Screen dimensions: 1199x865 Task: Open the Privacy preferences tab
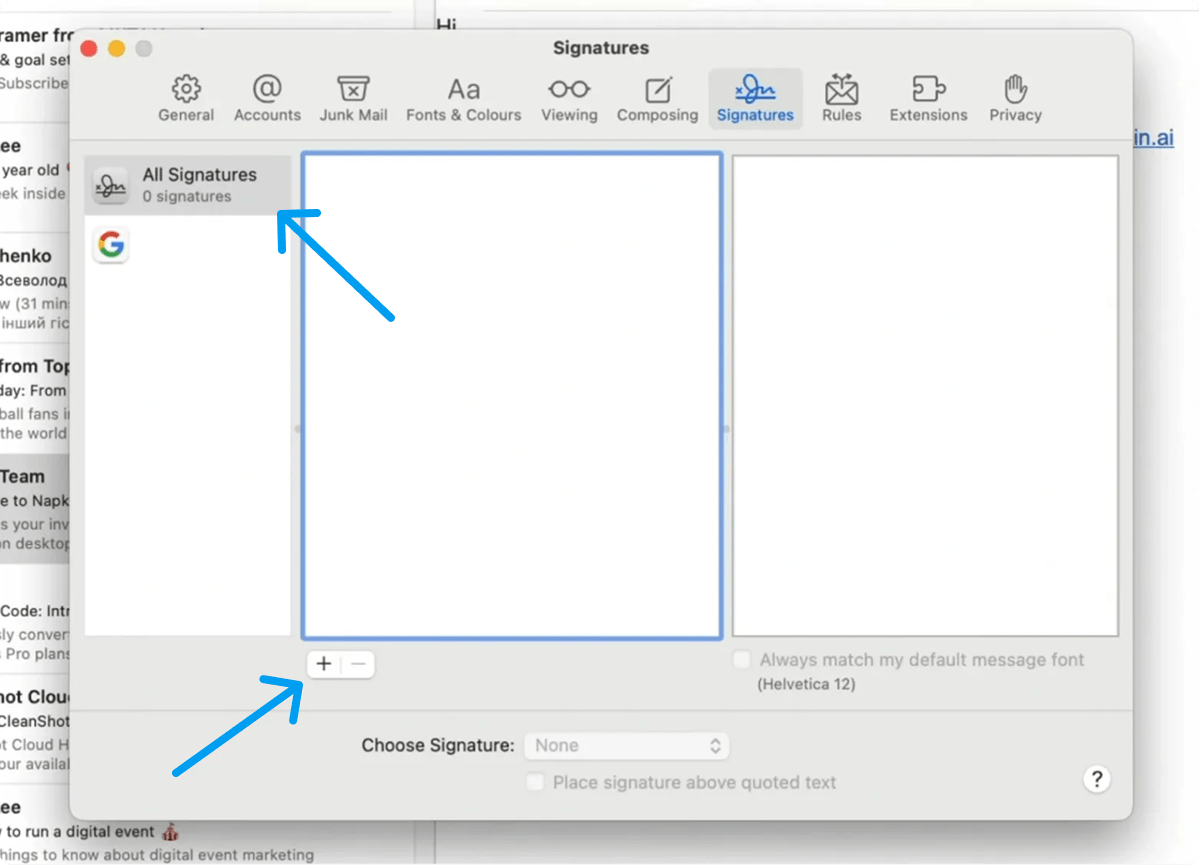1015,99
